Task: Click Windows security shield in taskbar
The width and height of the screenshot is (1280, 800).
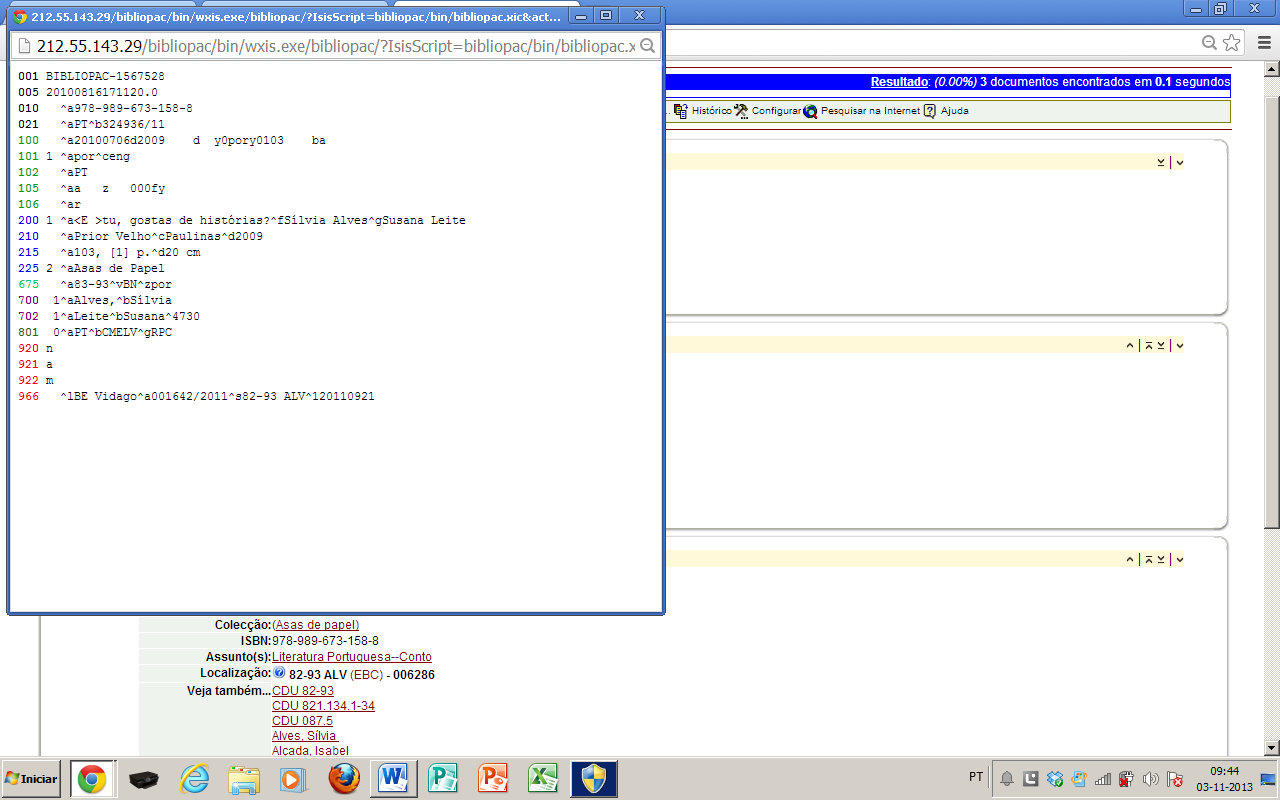Action: (593, 778)
